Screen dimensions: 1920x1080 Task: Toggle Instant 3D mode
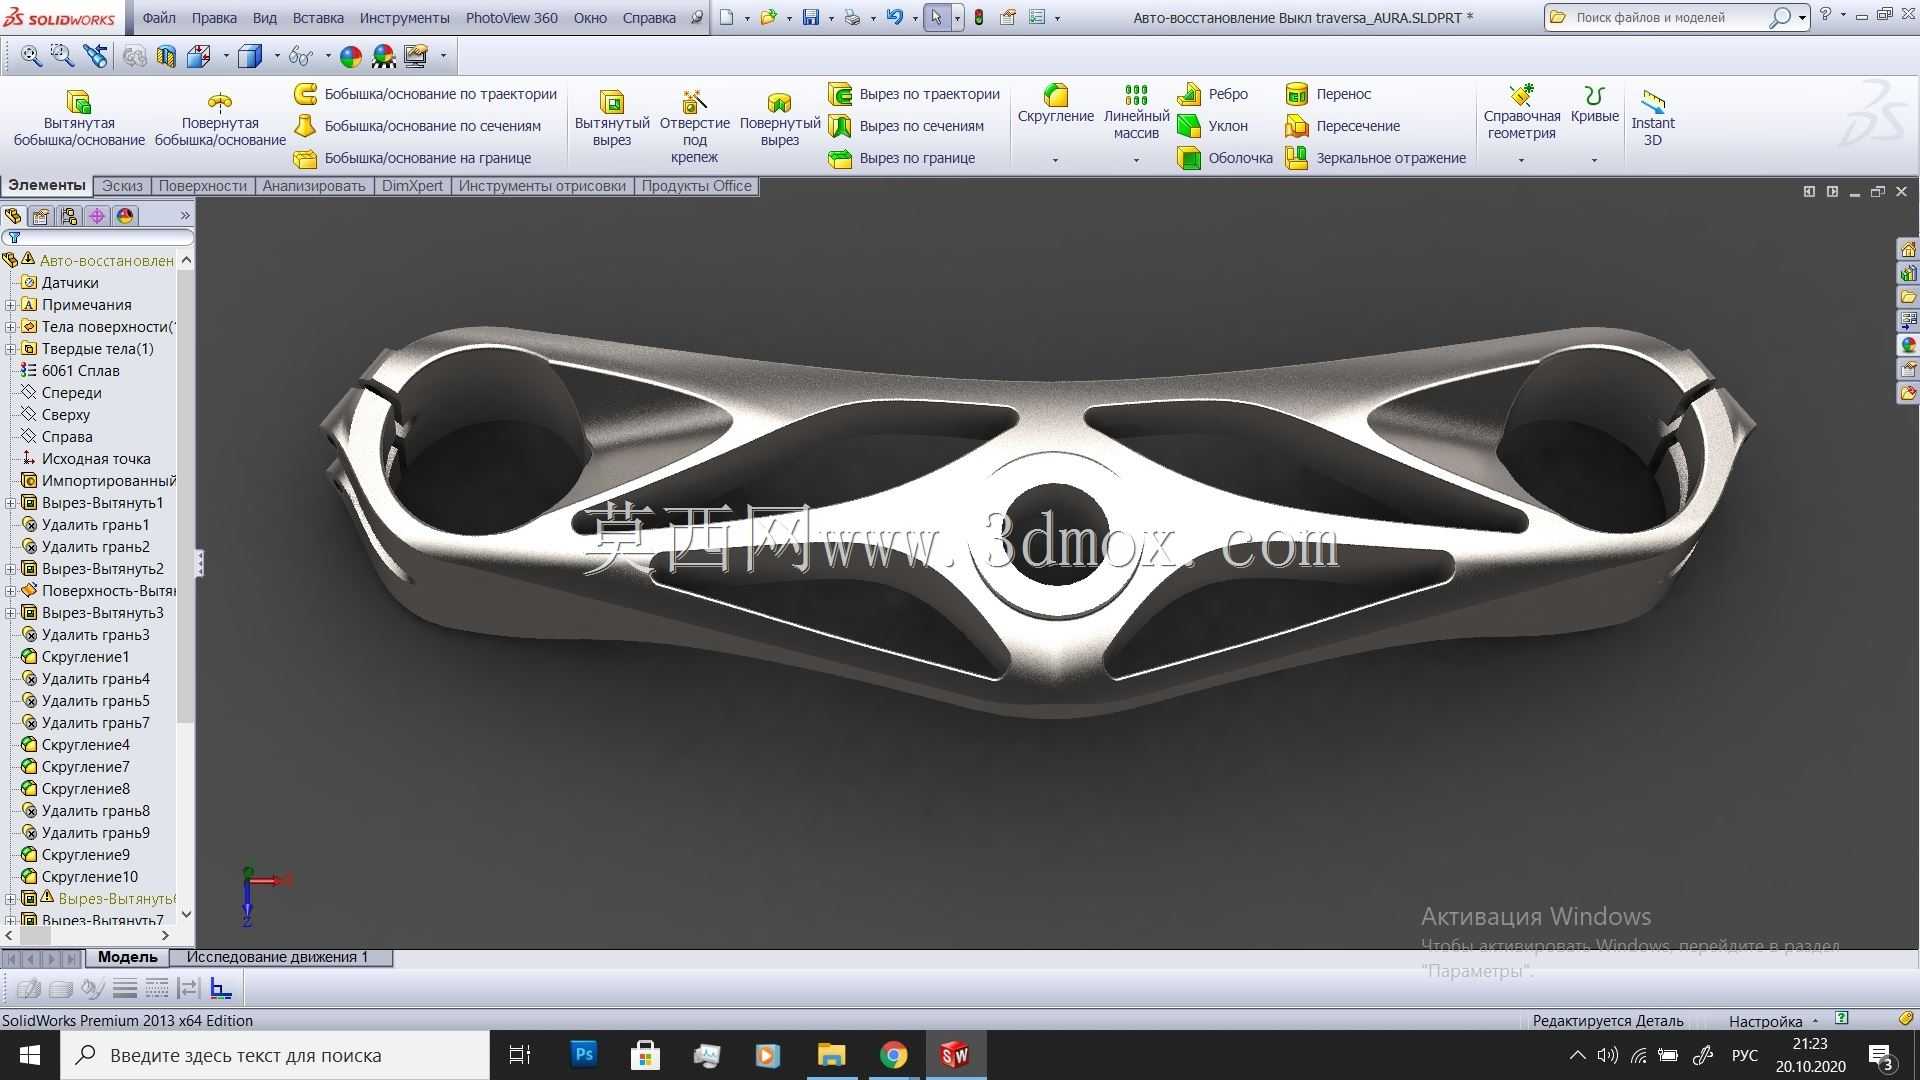[x=1653, y=118]
